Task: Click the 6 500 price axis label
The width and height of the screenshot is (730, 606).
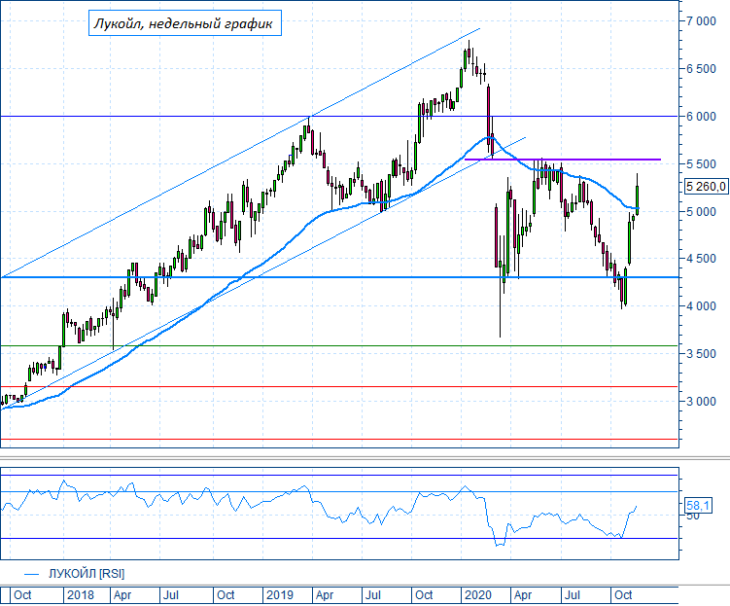Action: pos(701,68)
